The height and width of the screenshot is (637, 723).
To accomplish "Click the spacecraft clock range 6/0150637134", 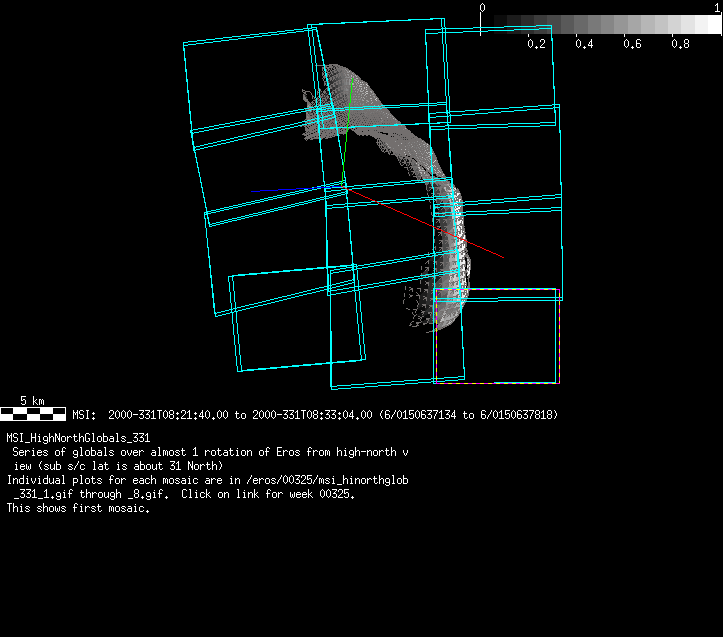I will click(422, 414).
